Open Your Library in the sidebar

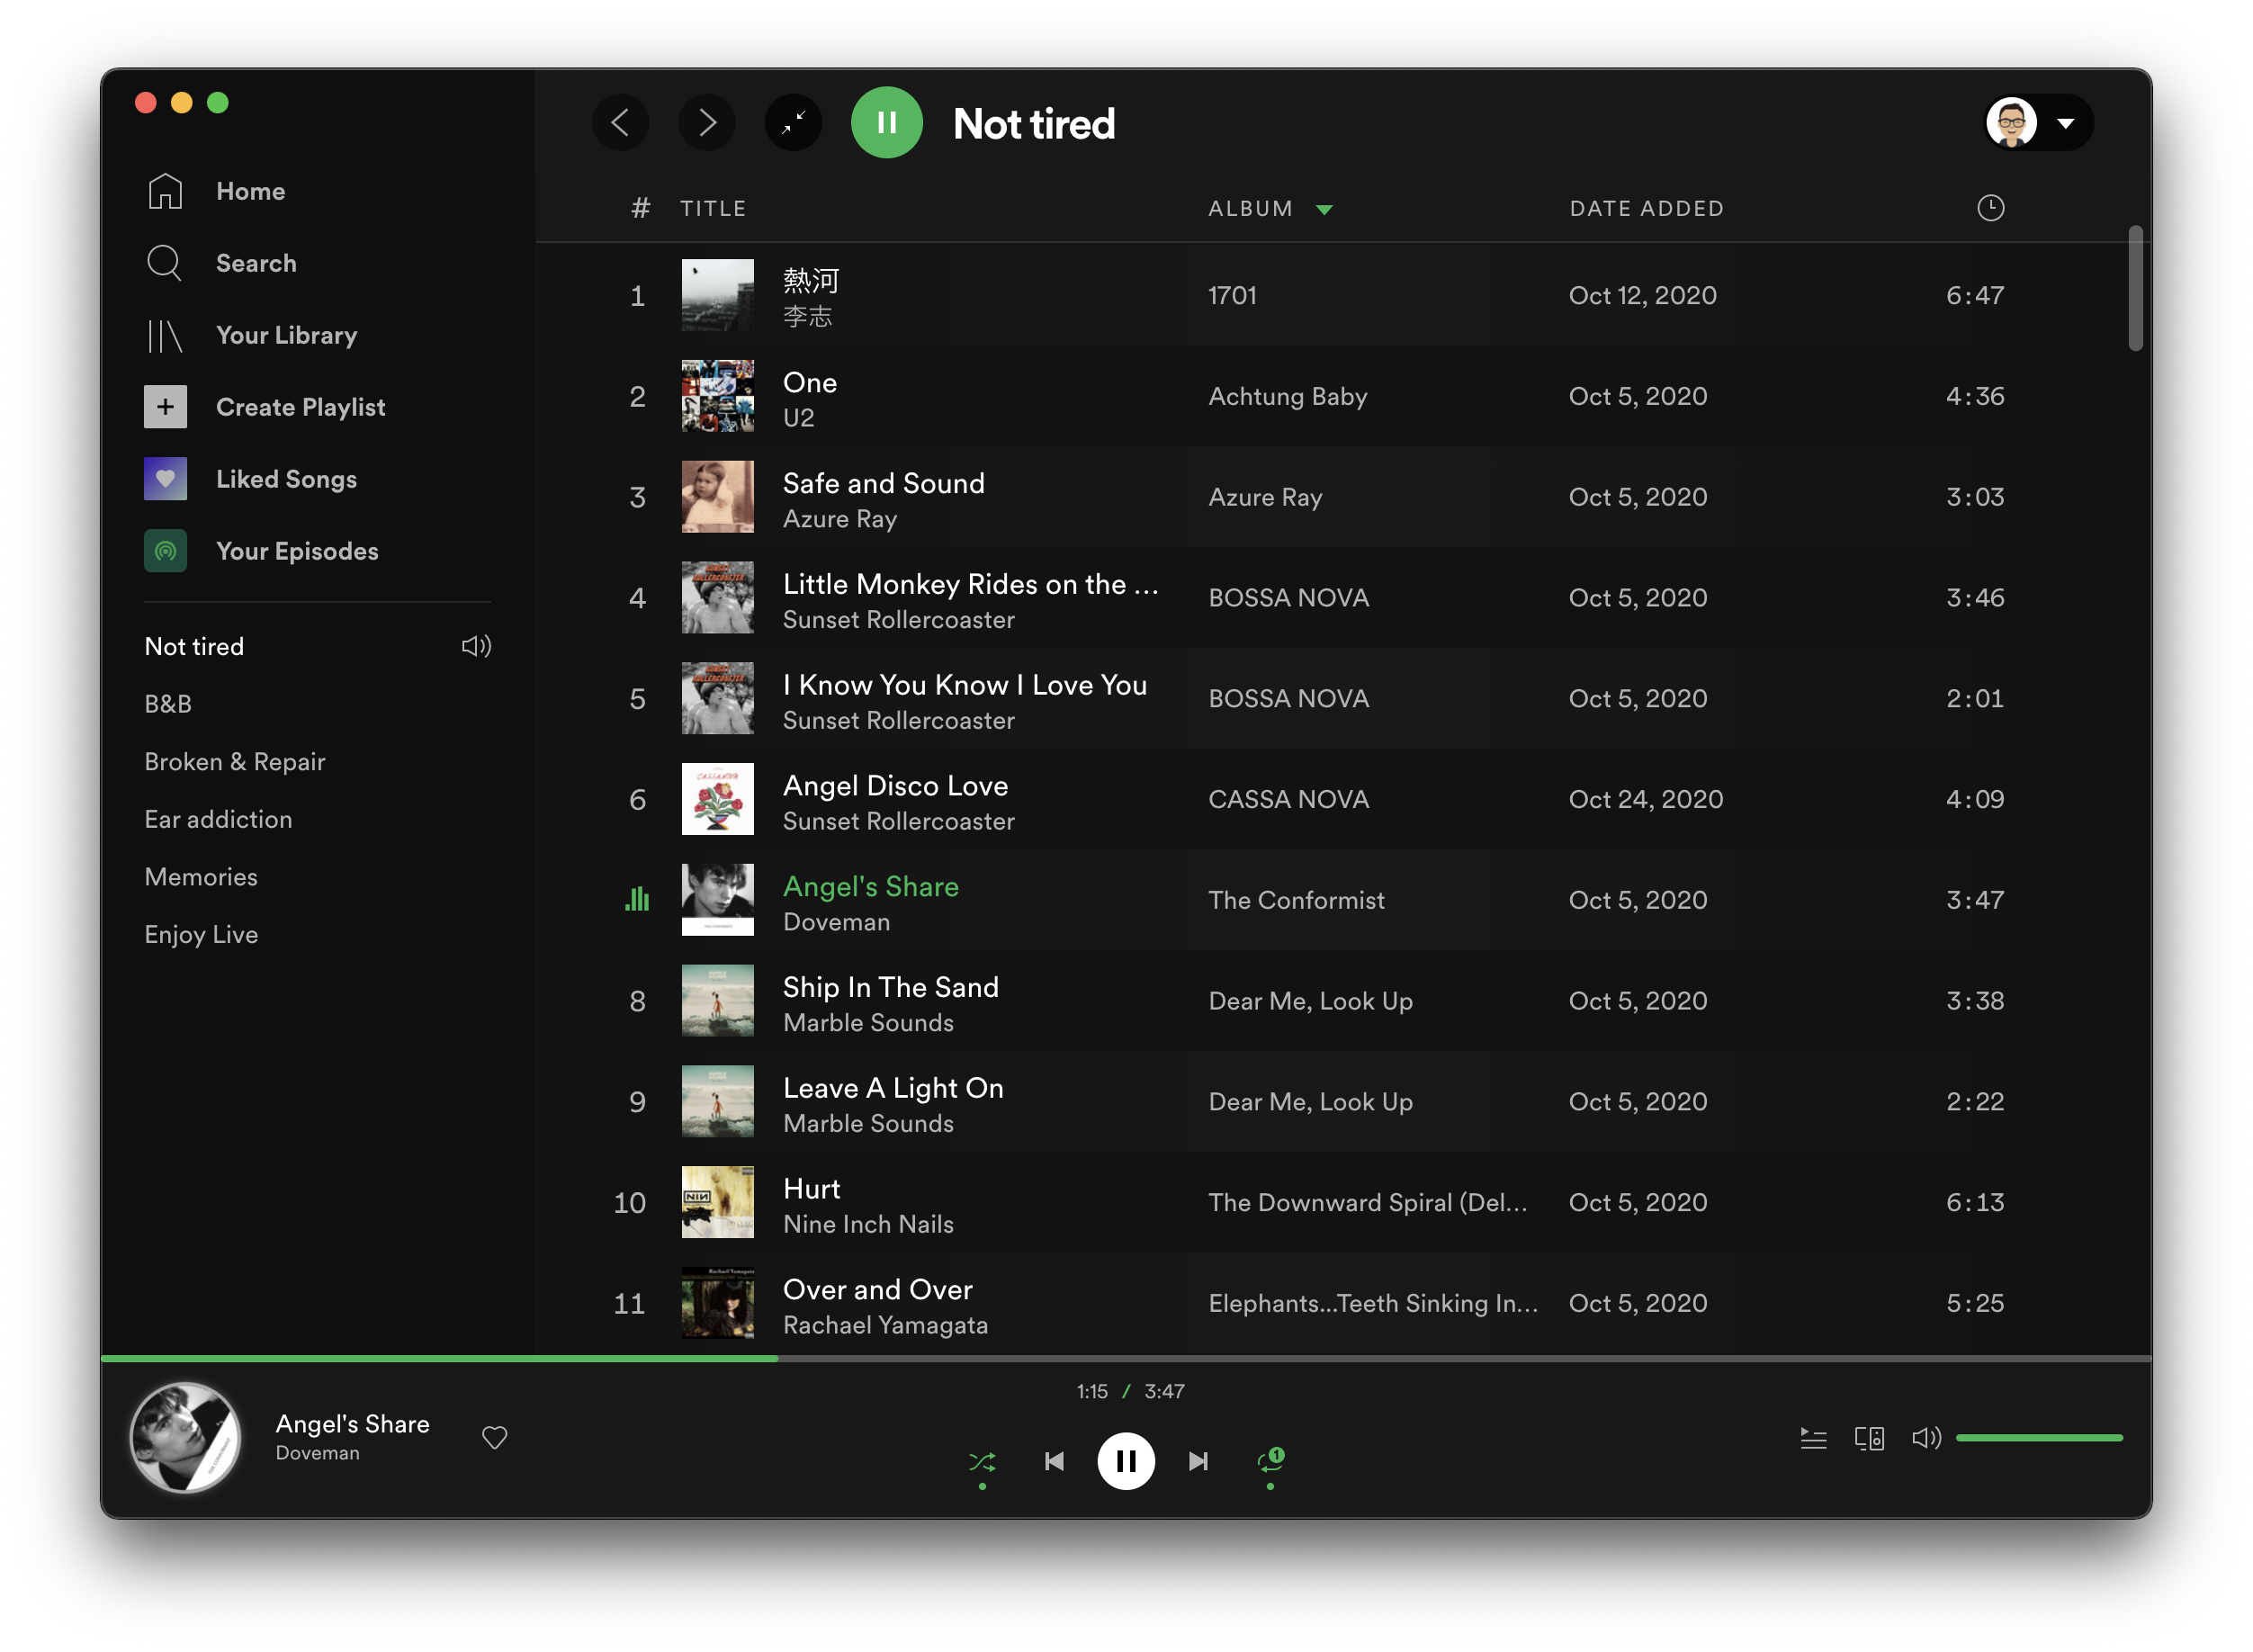pos(286,335)
